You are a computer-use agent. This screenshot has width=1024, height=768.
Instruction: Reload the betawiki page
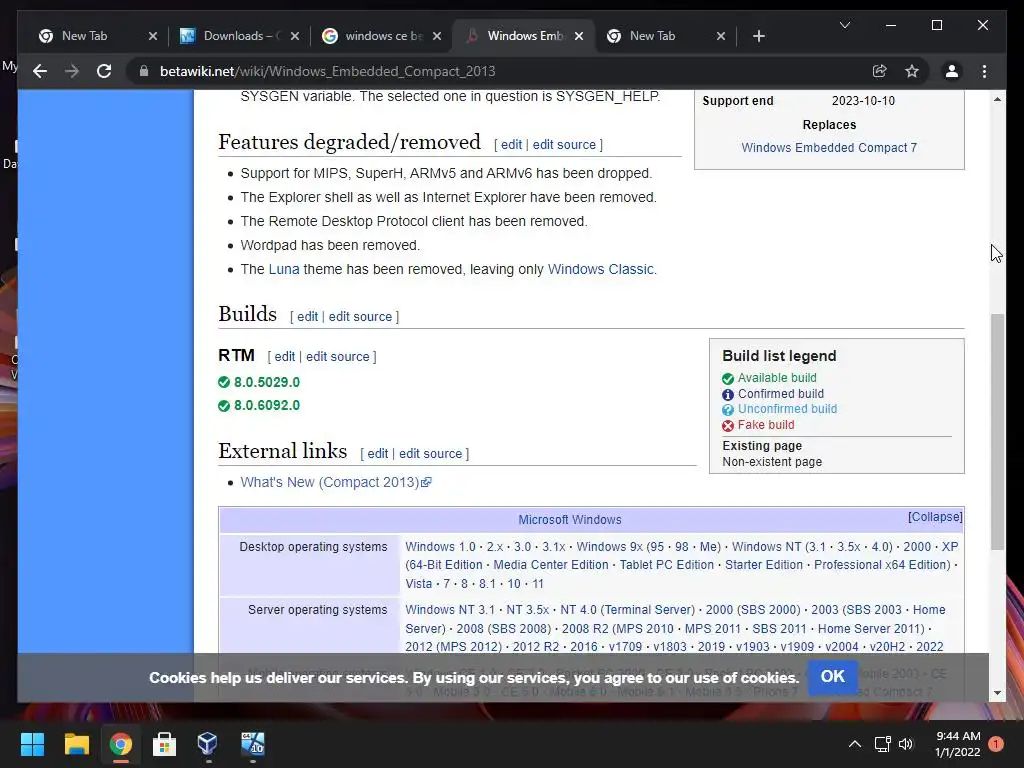(x=104, y=71)
